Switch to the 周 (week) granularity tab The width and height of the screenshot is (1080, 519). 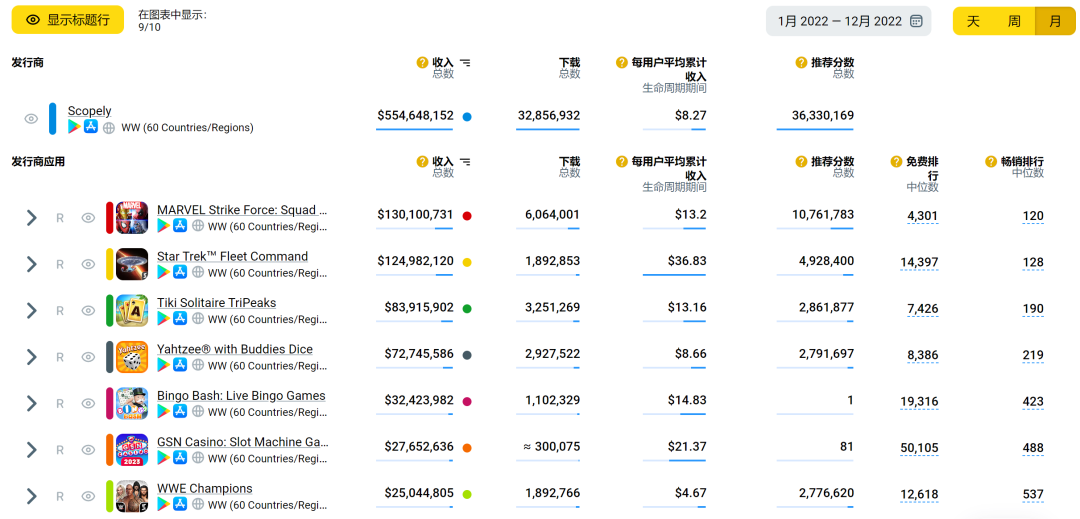tap(1014, 21)
